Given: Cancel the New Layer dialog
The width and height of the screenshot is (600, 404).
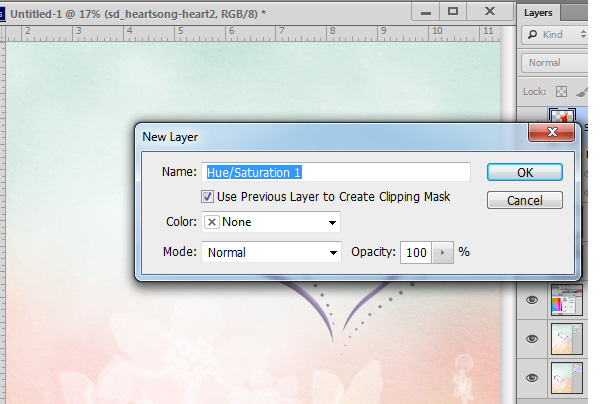Looking at the screenshot, I should (x=525, y=200).
